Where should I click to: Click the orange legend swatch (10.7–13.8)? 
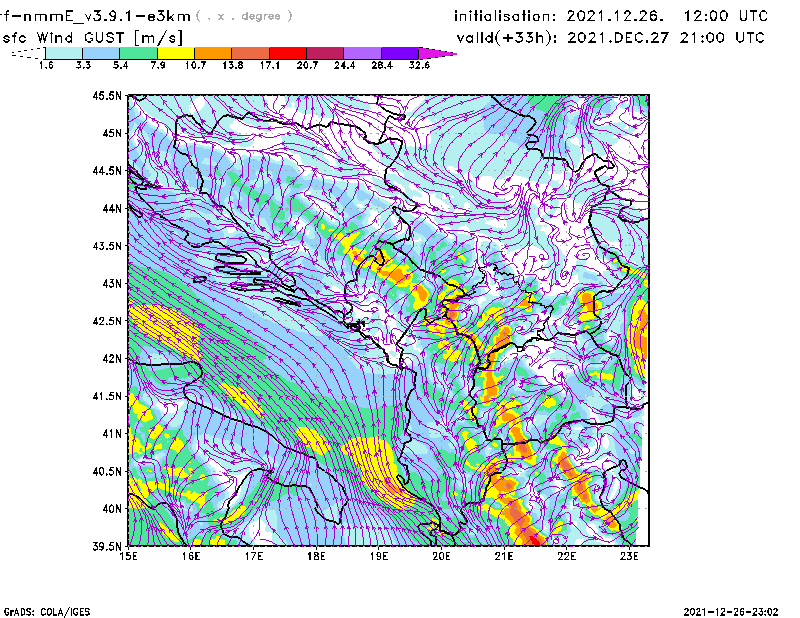213,53
